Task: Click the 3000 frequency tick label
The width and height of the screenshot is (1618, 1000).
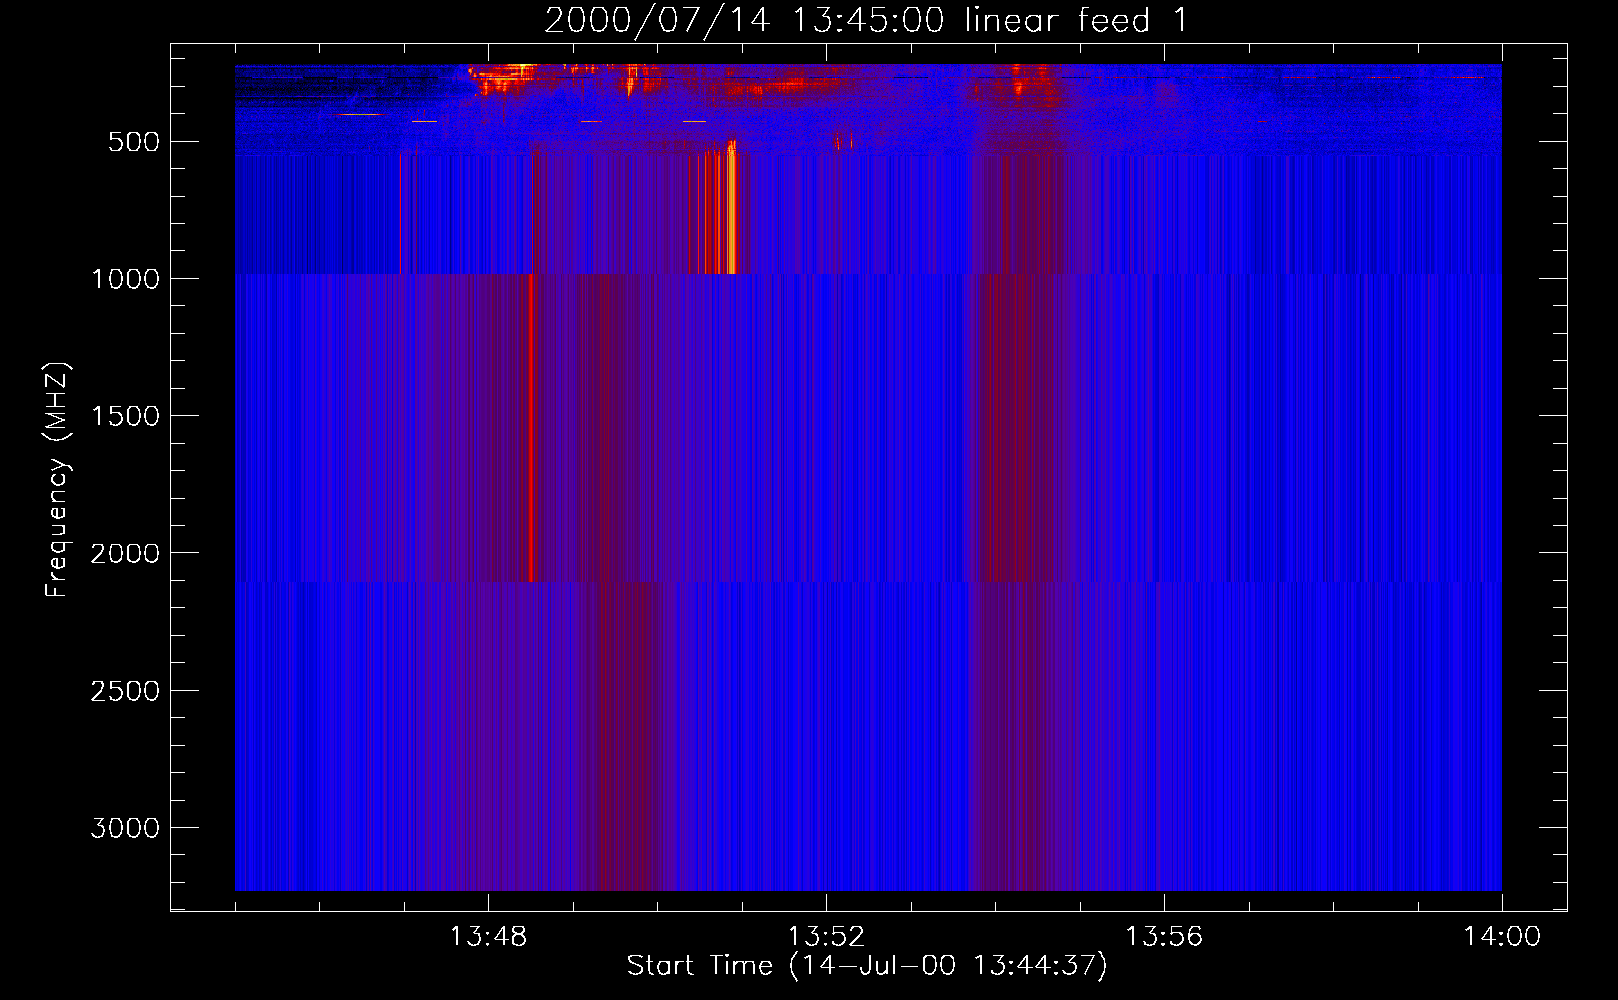Action: click(x=125, y=828)
